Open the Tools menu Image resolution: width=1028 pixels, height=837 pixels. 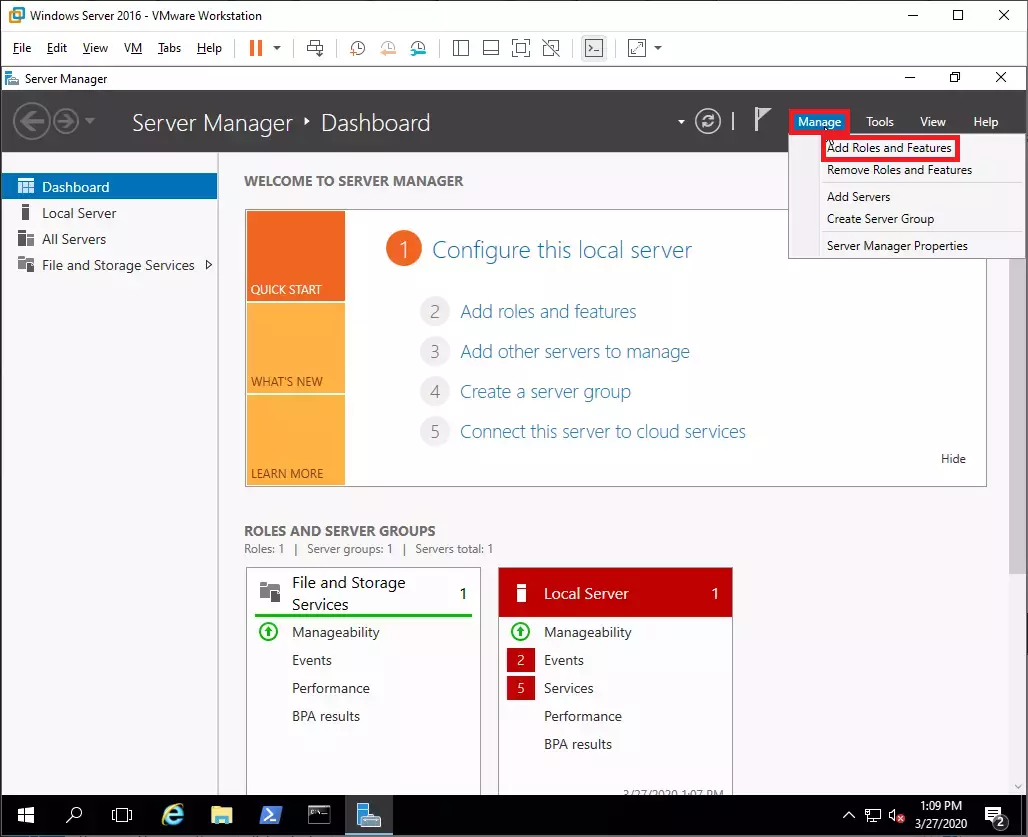[x=880, y=122]
